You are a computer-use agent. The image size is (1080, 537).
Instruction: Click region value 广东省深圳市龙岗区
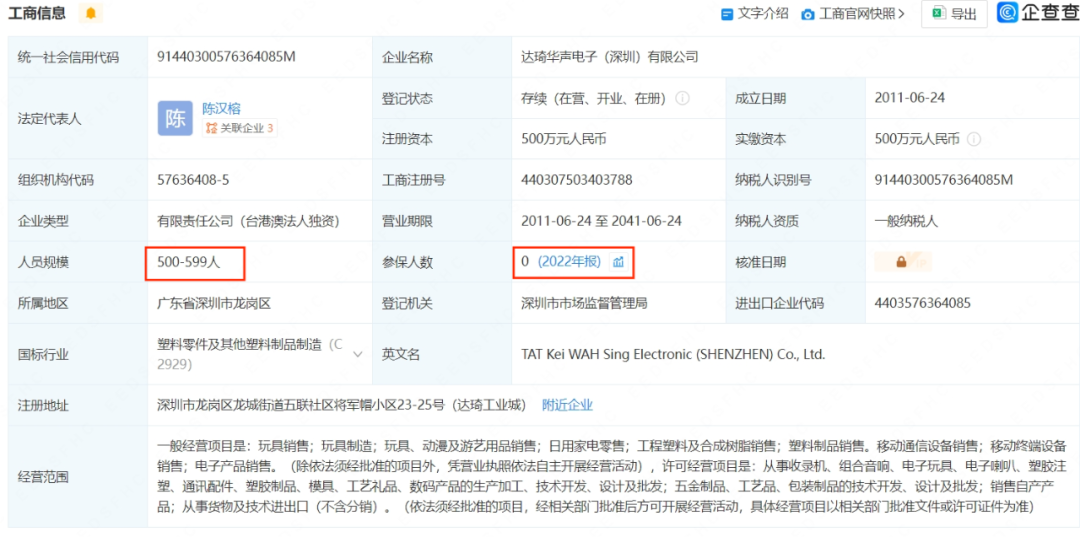coord(214,303)
